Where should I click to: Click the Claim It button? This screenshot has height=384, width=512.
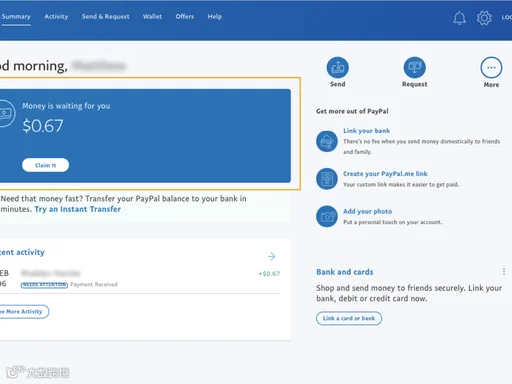[x=46, y=165]
